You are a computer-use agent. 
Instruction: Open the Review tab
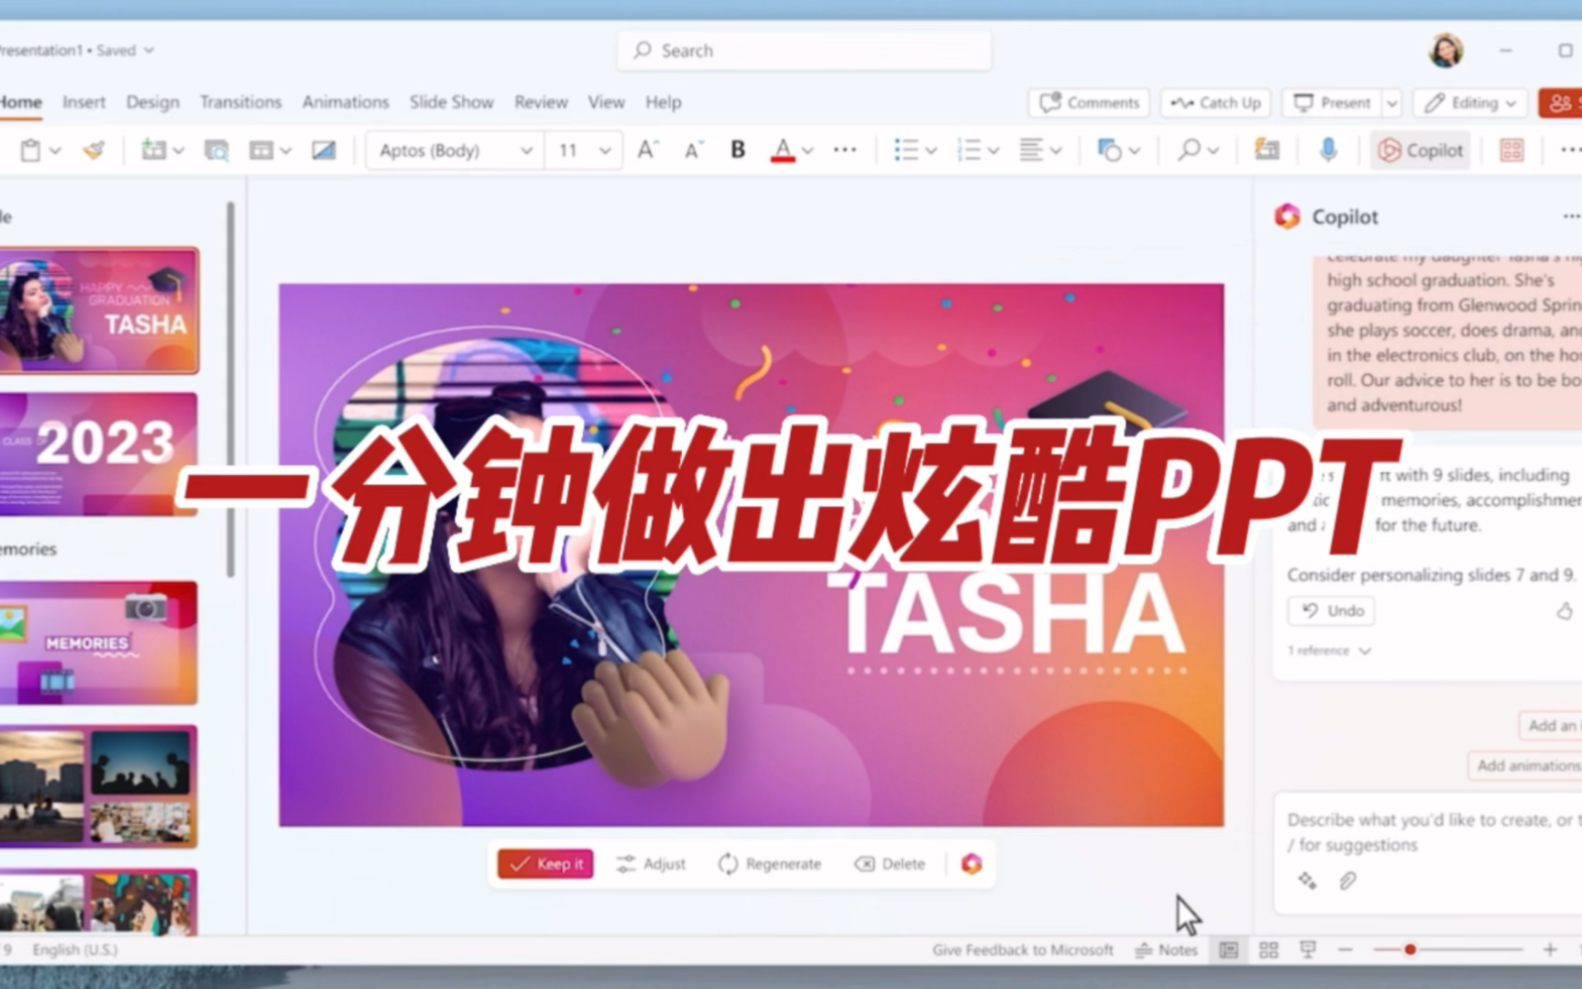pyautogui.click(x=541, y=102)
